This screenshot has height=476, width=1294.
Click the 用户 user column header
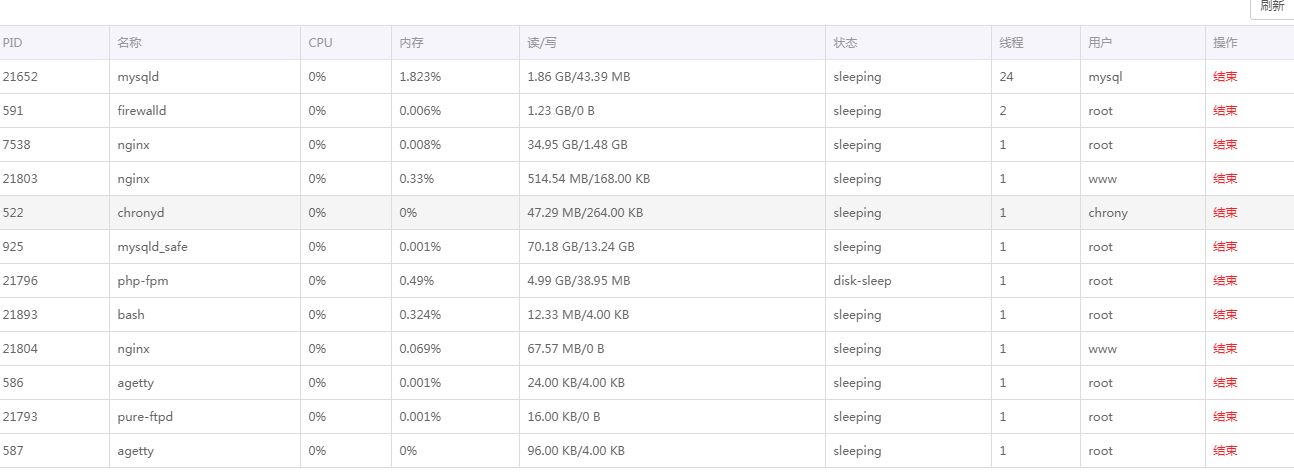pyautogui.click(x=1100, y=43)
